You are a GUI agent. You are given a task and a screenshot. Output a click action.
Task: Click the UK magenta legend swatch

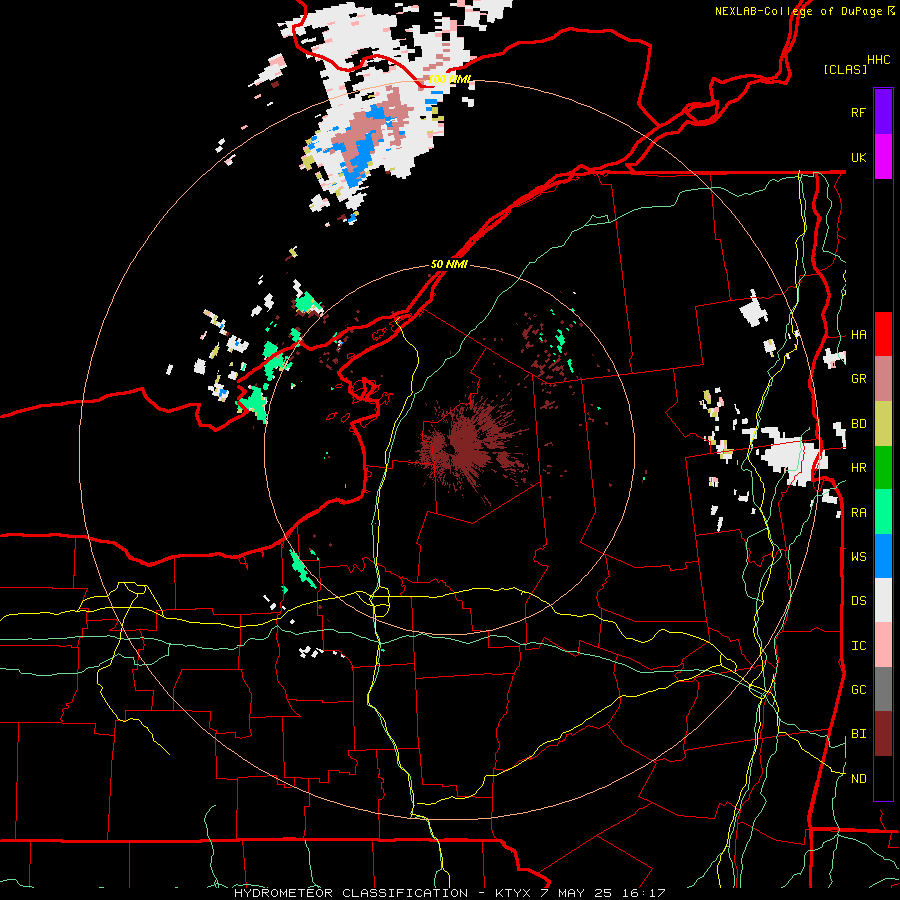pos(883,157)
